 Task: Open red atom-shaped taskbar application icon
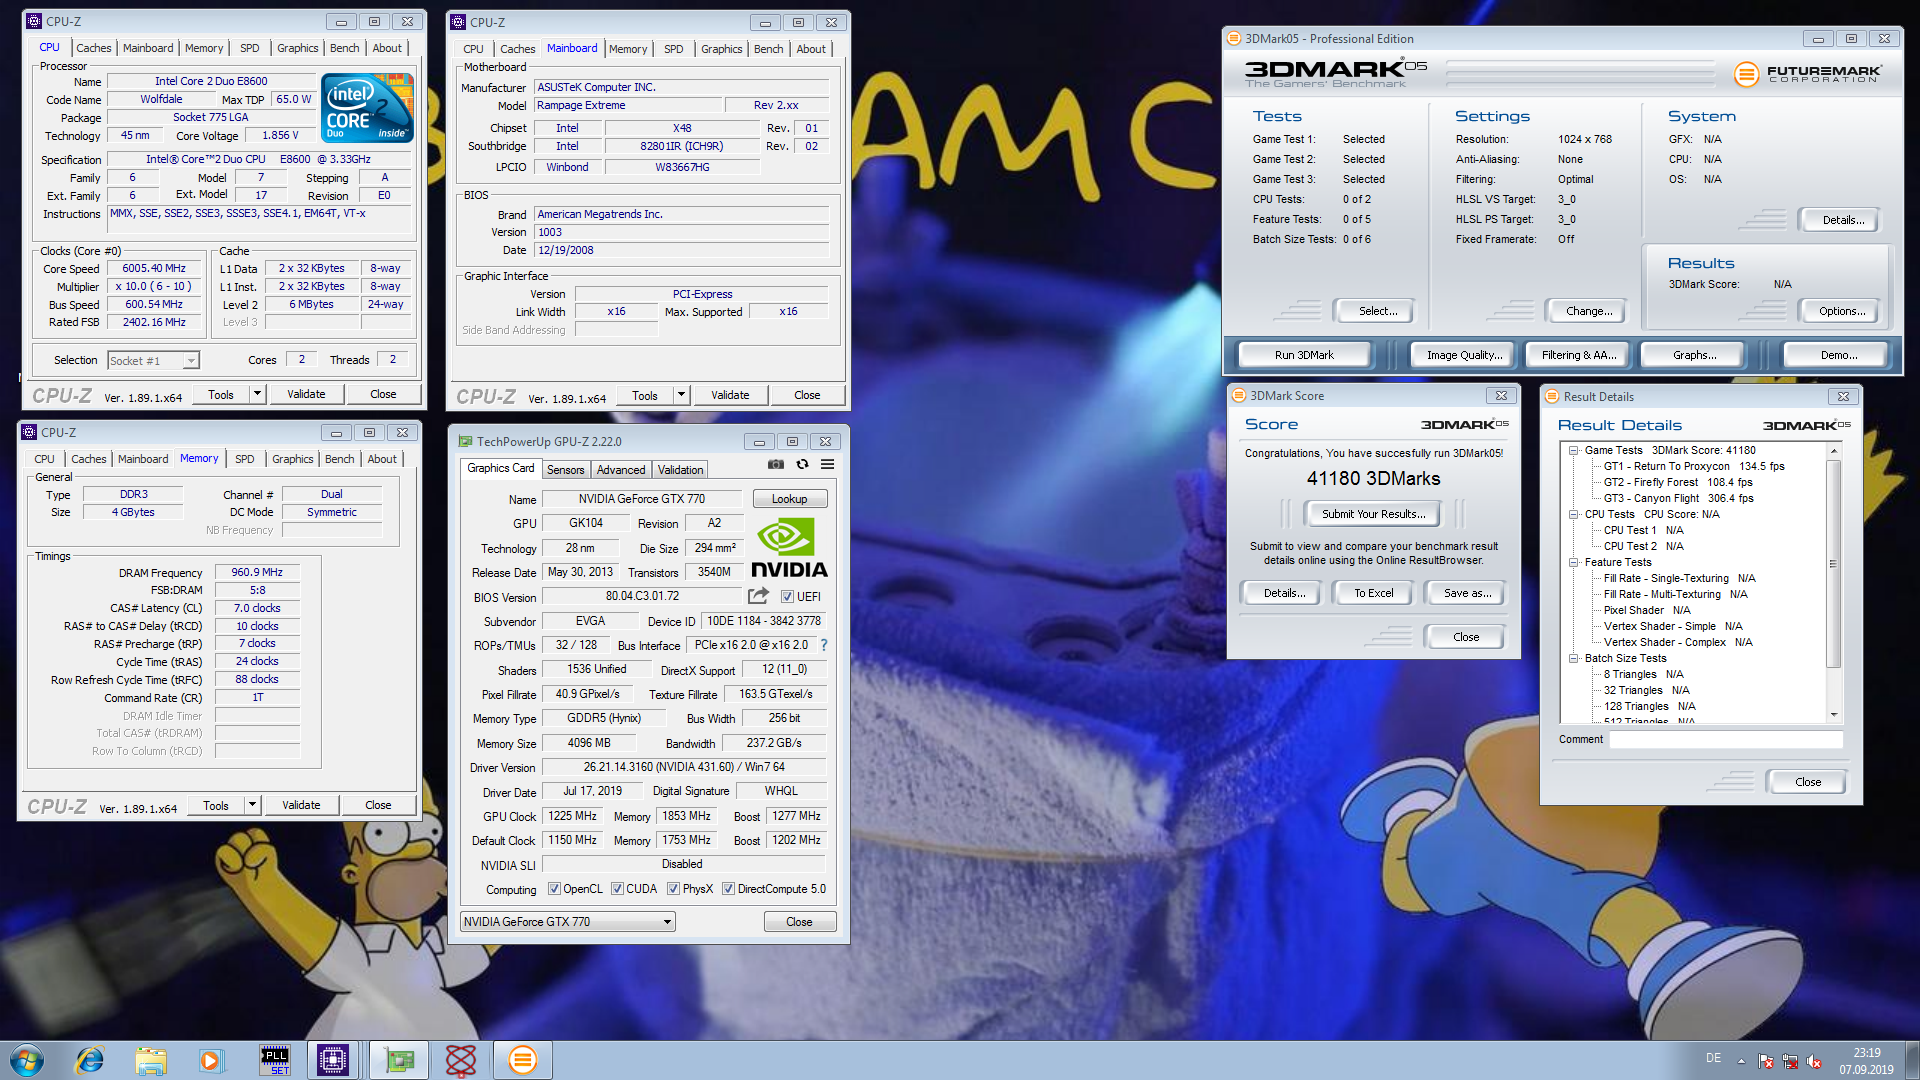461,1060
